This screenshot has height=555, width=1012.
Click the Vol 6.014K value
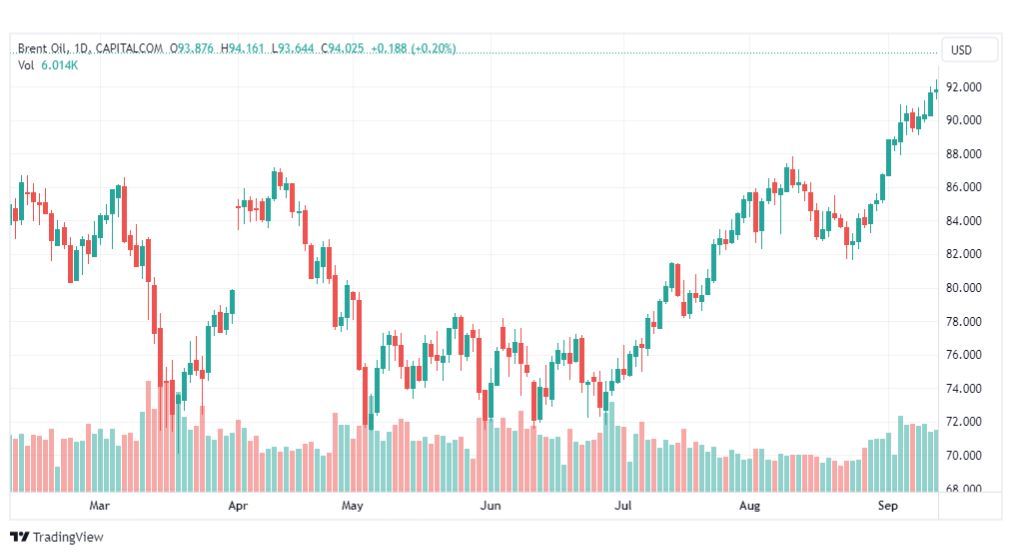59,65
